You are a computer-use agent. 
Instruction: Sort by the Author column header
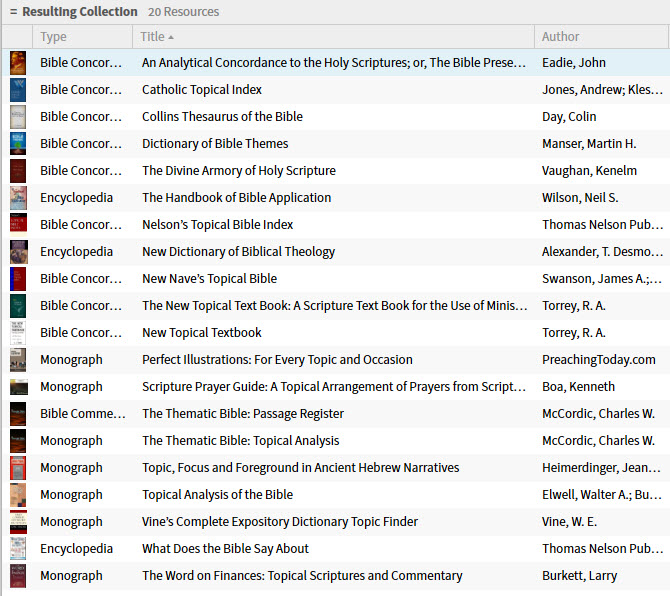tap(601, 37)
